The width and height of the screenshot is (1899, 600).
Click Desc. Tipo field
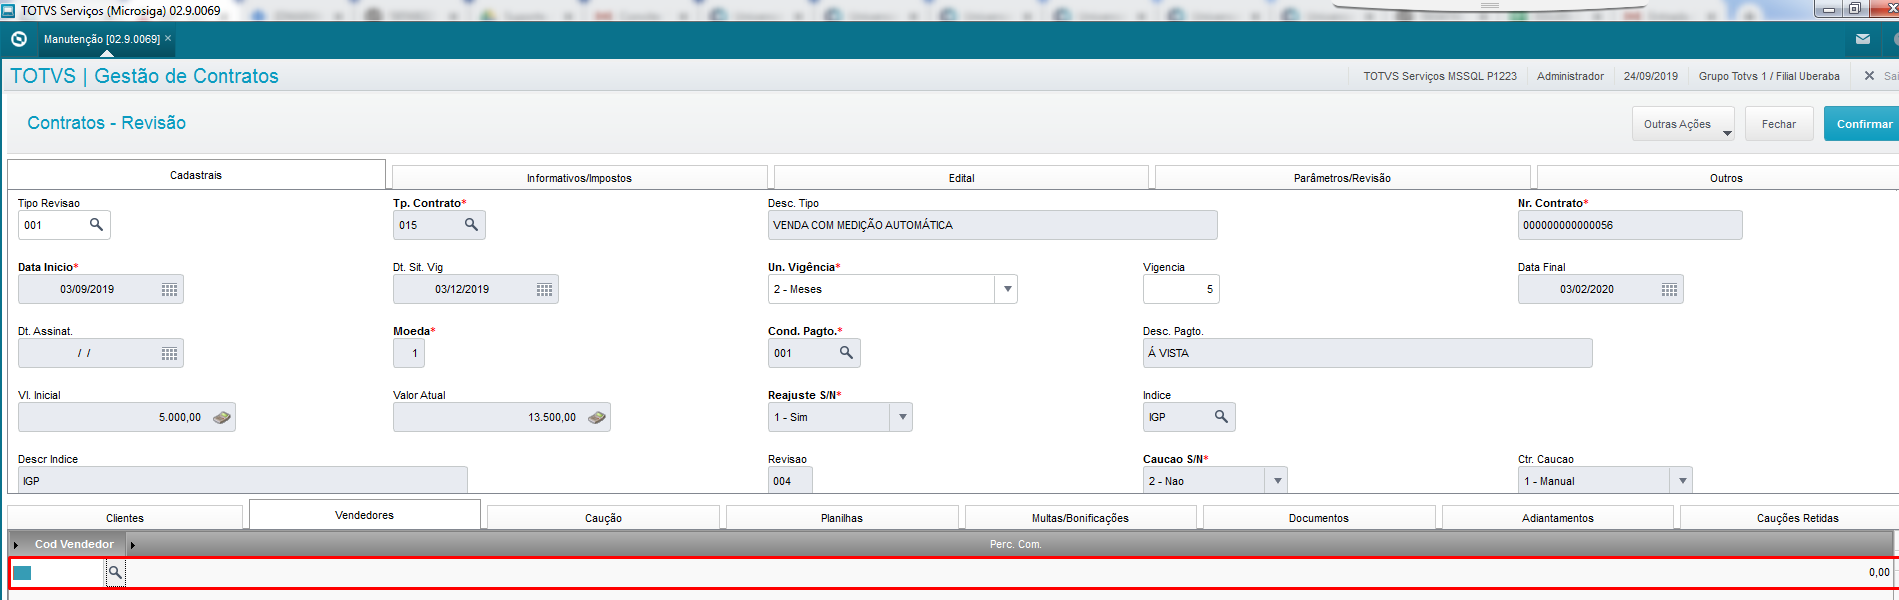coord(993,225)
